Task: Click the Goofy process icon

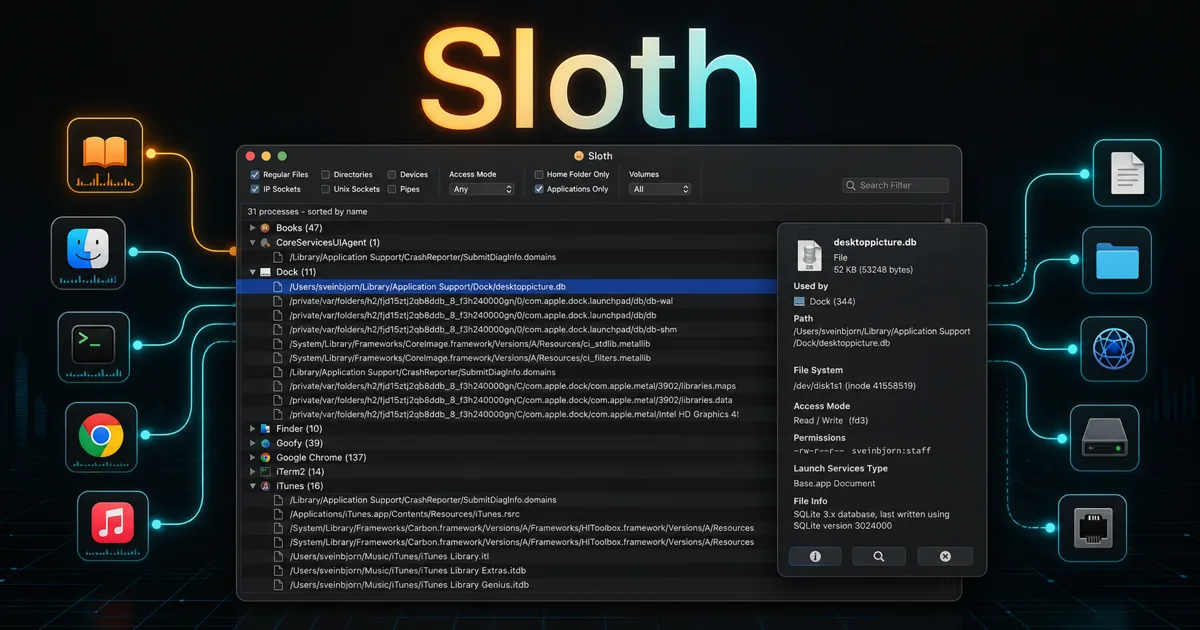Action: (265, 443)
